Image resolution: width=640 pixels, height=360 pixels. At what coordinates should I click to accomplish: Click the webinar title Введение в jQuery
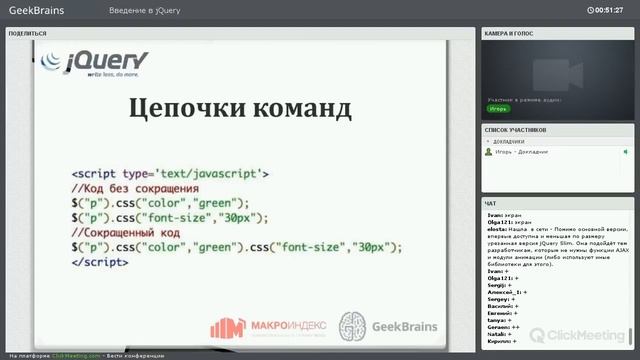click(144, 11)
